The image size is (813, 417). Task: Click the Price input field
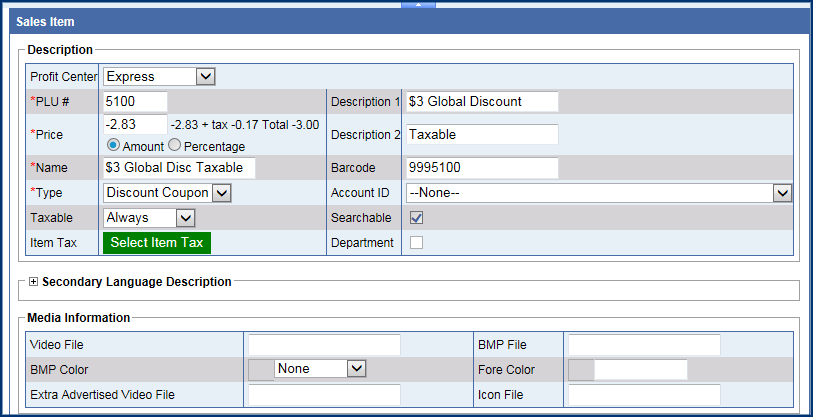point(135,125)
